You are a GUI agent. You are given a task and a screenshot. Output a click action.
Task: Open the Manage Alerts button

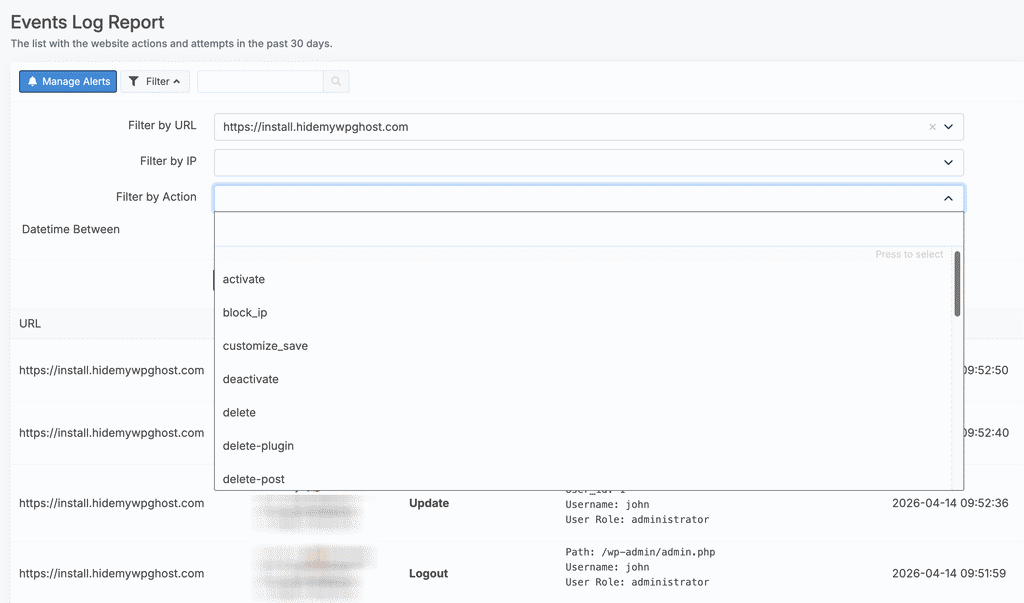pos(68,82)
